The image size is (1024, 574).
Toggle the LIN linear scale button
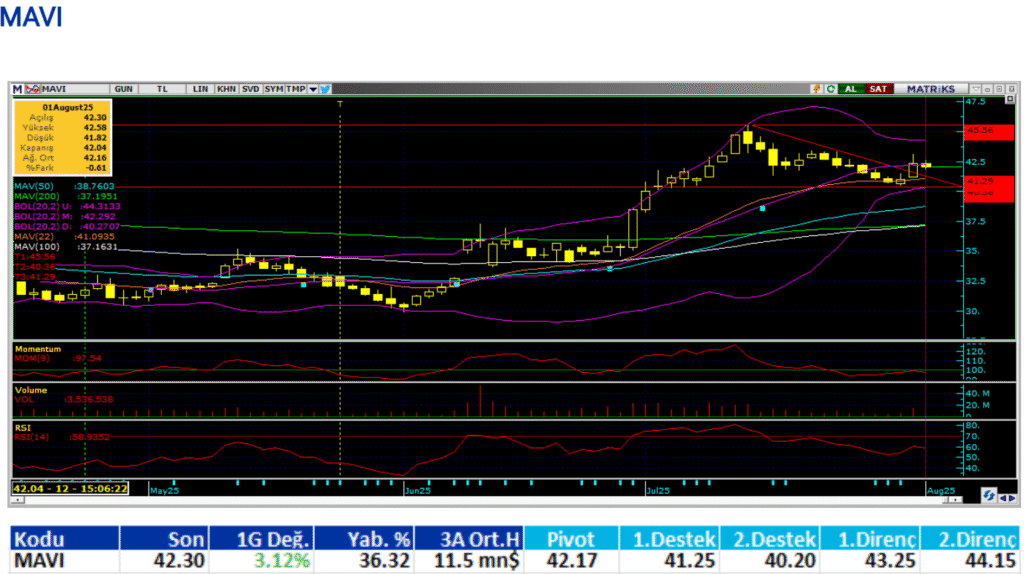point(200,89)
